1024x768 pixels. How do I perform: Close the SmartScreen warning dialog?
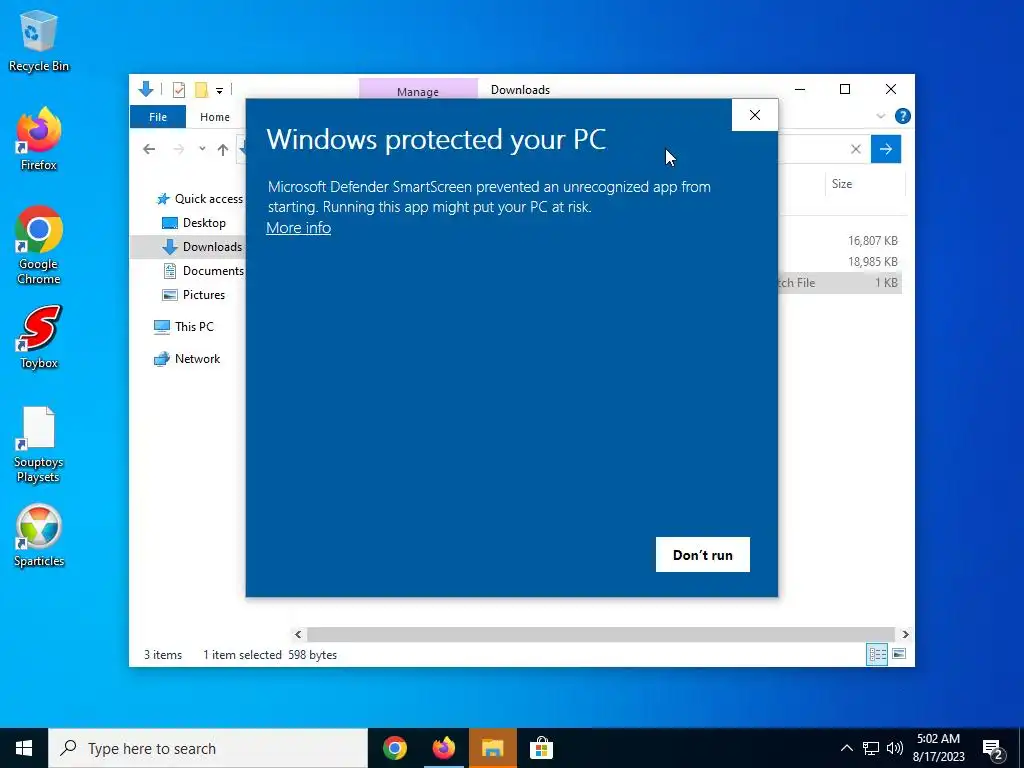click(x=755, y=115)
